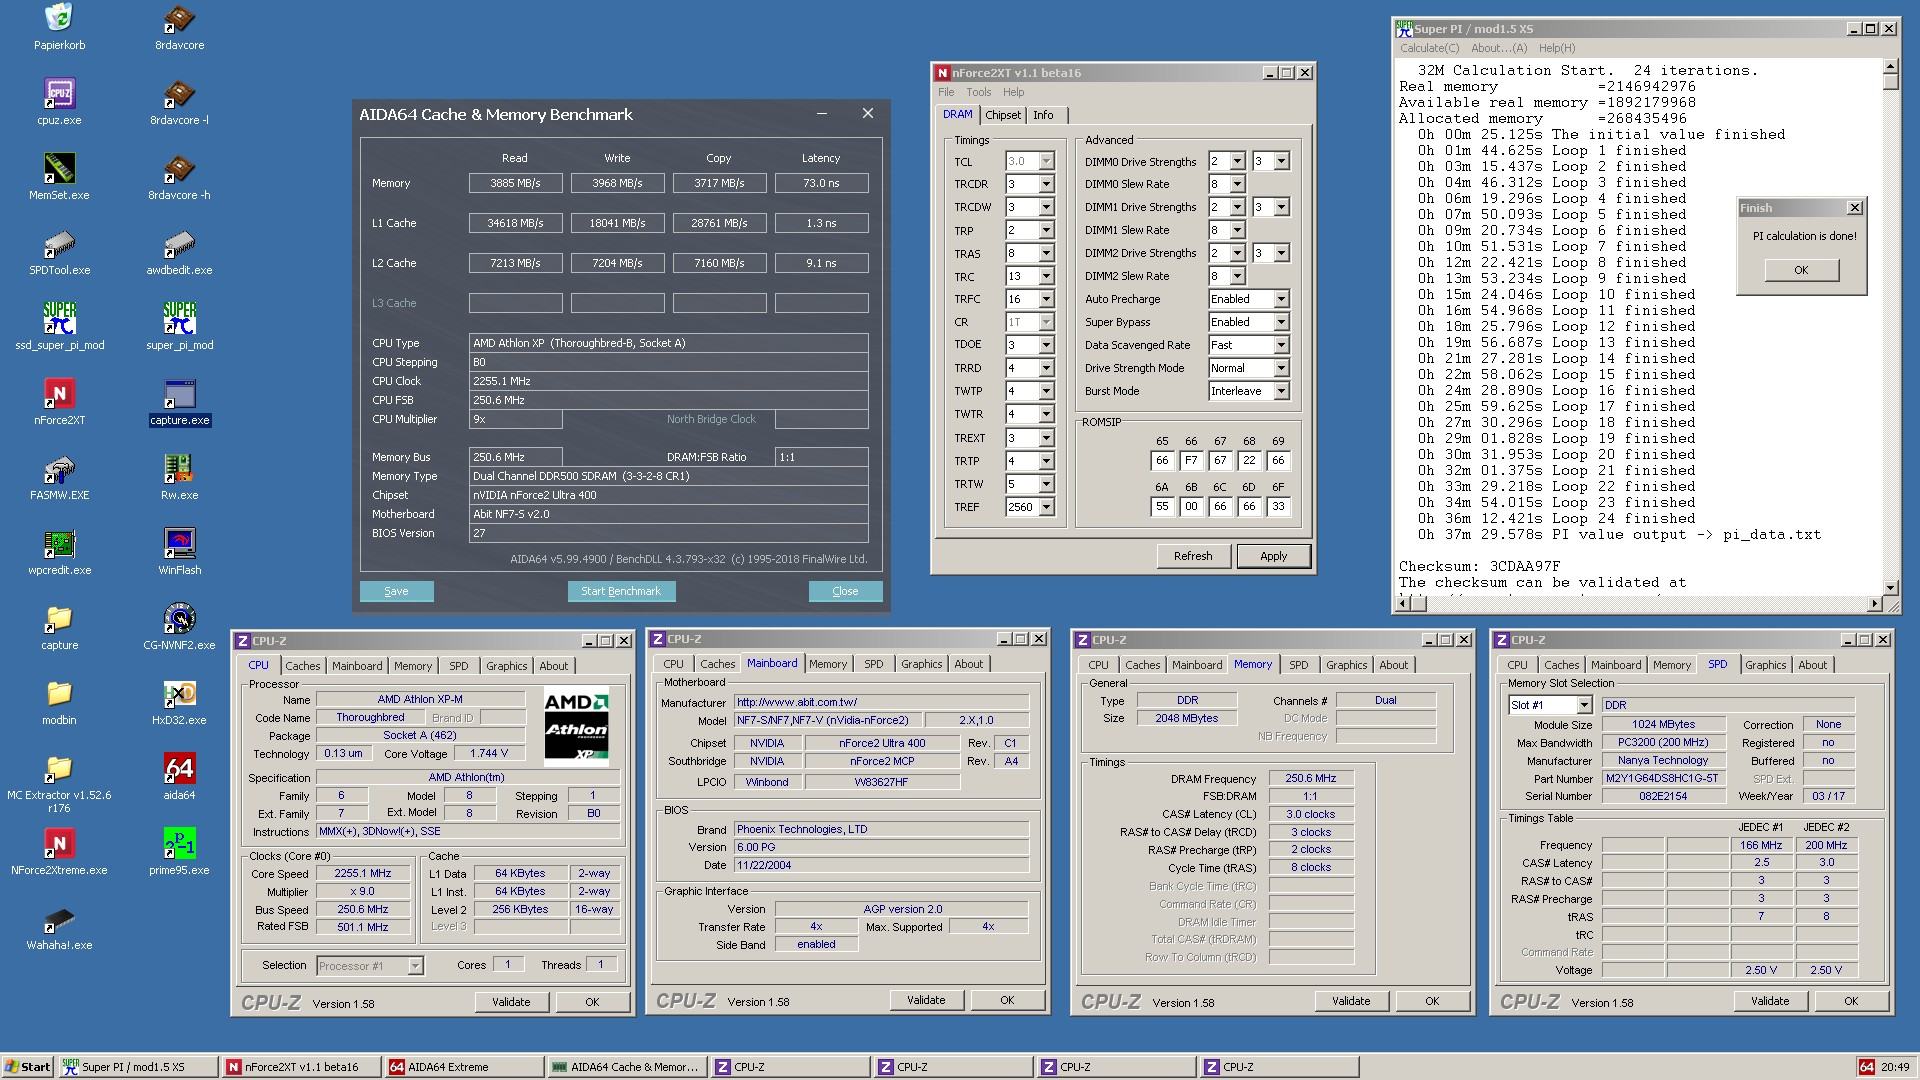1920x1080 pixels.
Task: Open the Graphics tab in CPU-Z SPD window
Action: tap(1765, 665)
